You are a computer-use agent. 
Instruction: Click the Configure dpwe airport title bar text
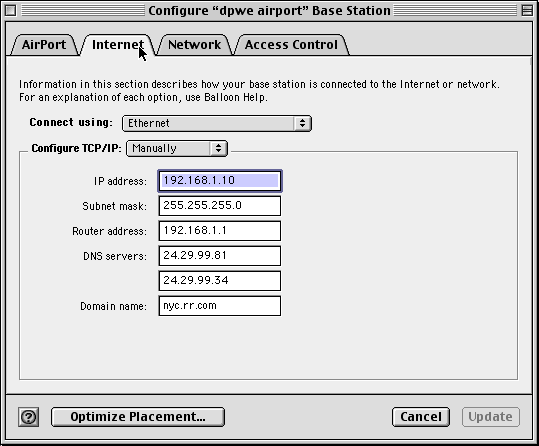[269, 11]
